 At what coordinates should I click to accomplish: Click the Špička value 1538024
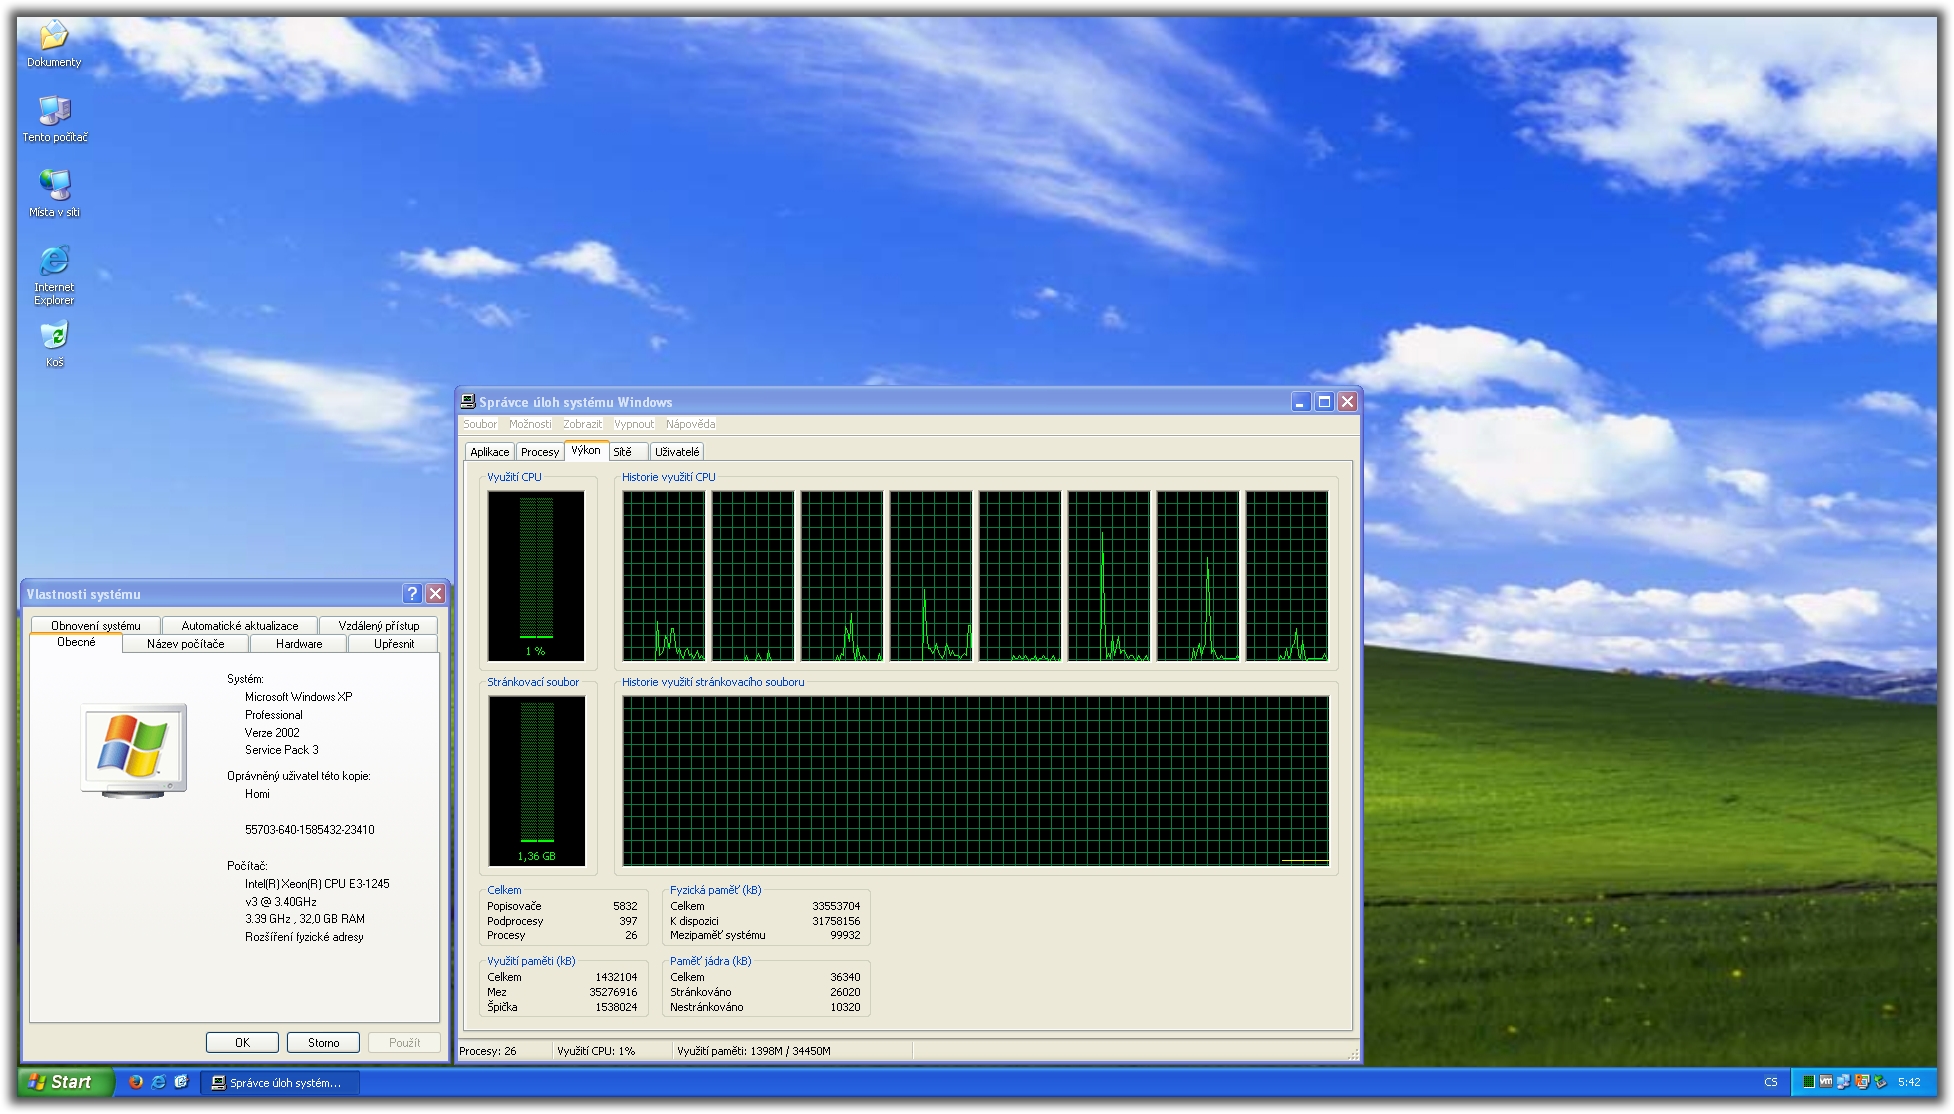[x=616, y=1007]
